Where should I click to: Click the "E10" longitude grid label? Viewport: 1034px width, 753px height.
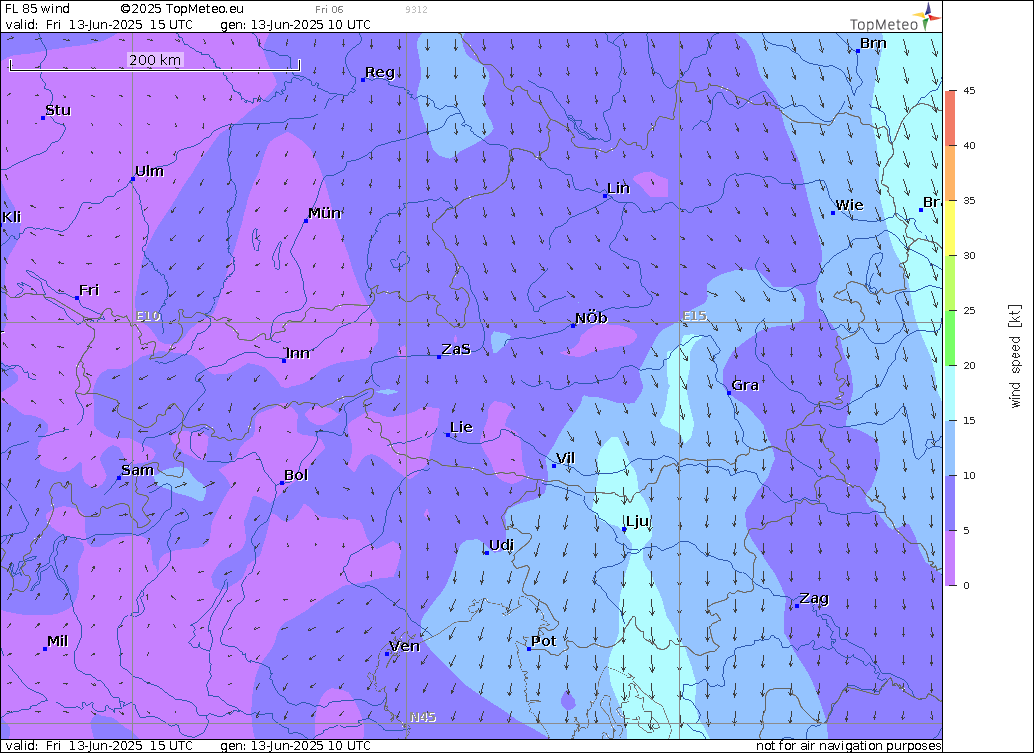(148, 316)
